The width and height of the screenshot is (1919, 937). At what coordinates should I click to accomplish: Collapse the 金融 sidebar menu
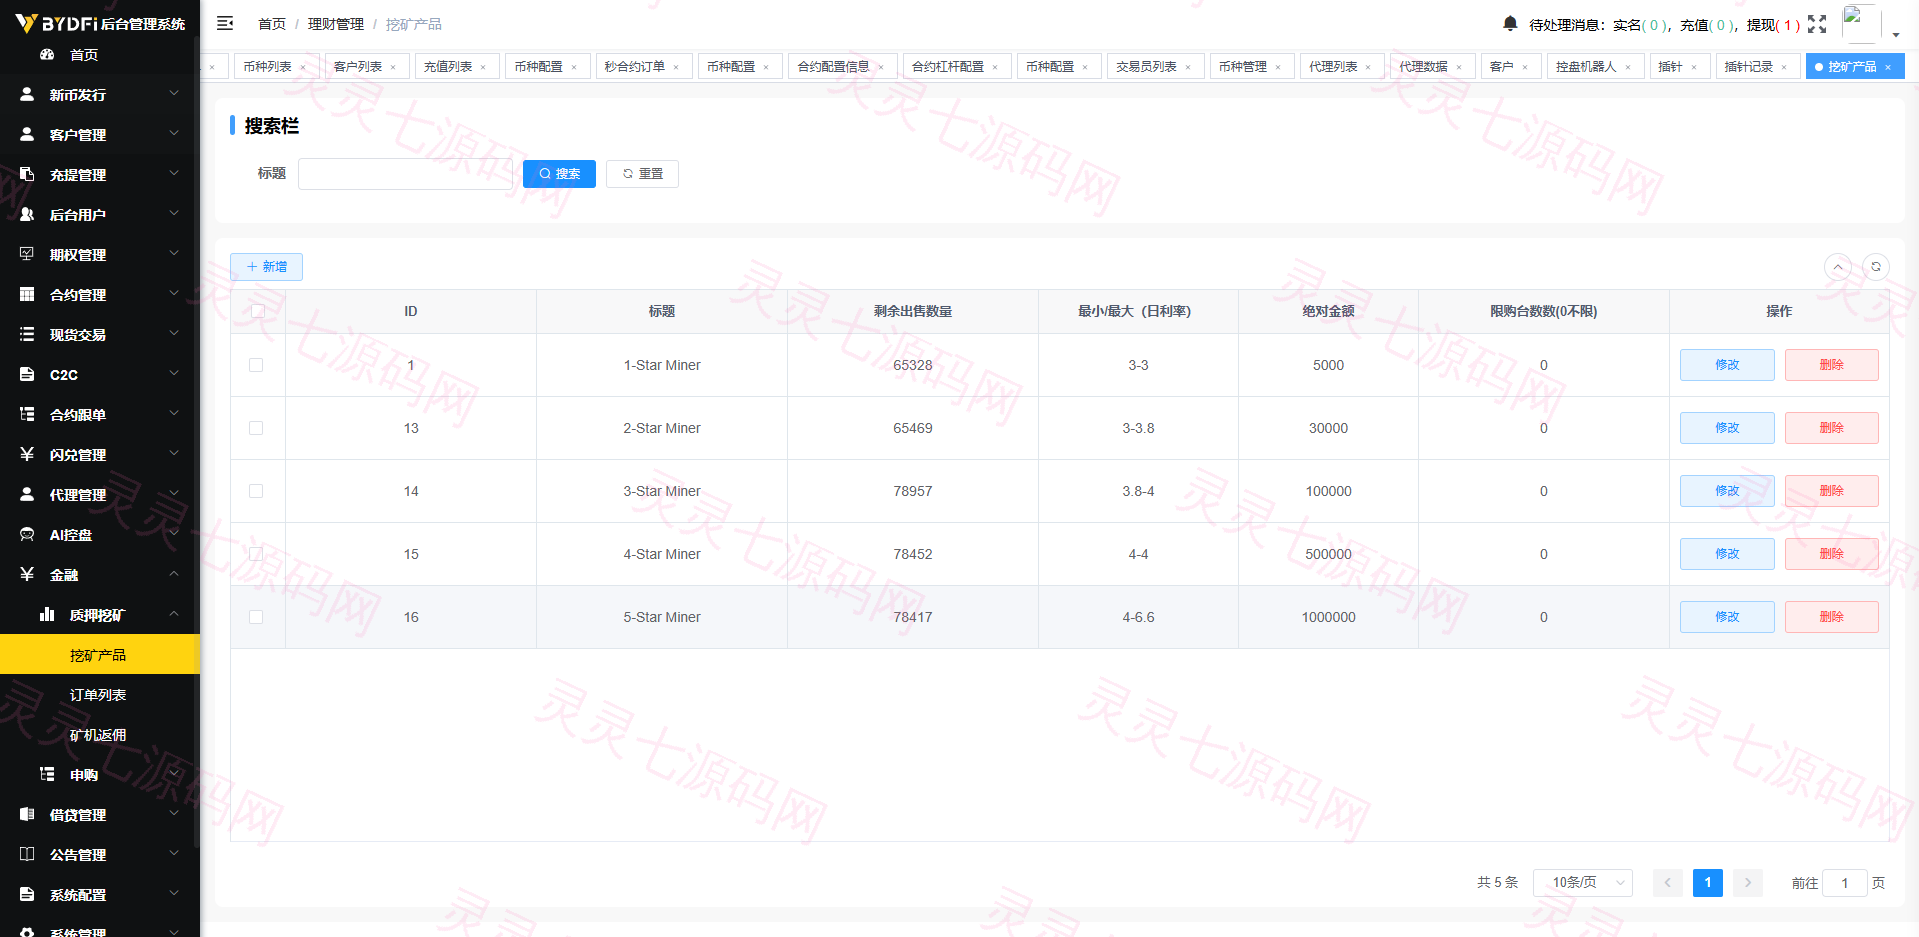coord(100,574)
